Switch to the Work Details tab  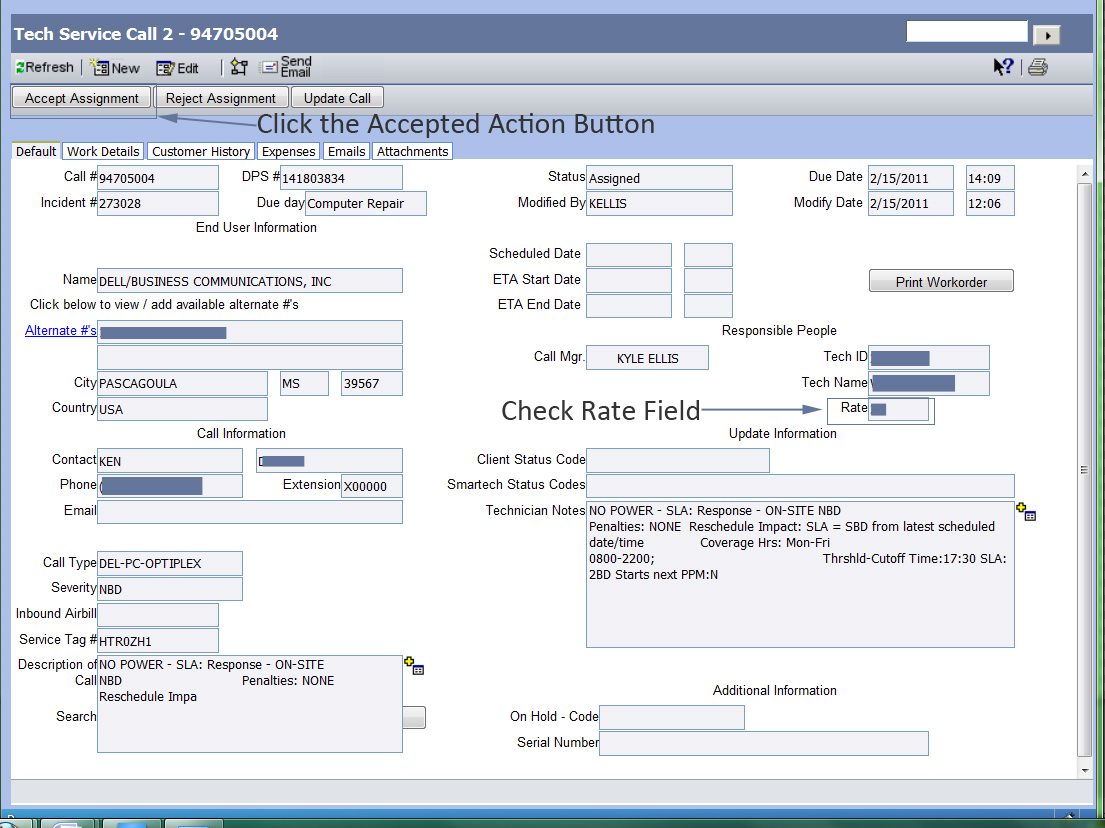tap(103, 151)
